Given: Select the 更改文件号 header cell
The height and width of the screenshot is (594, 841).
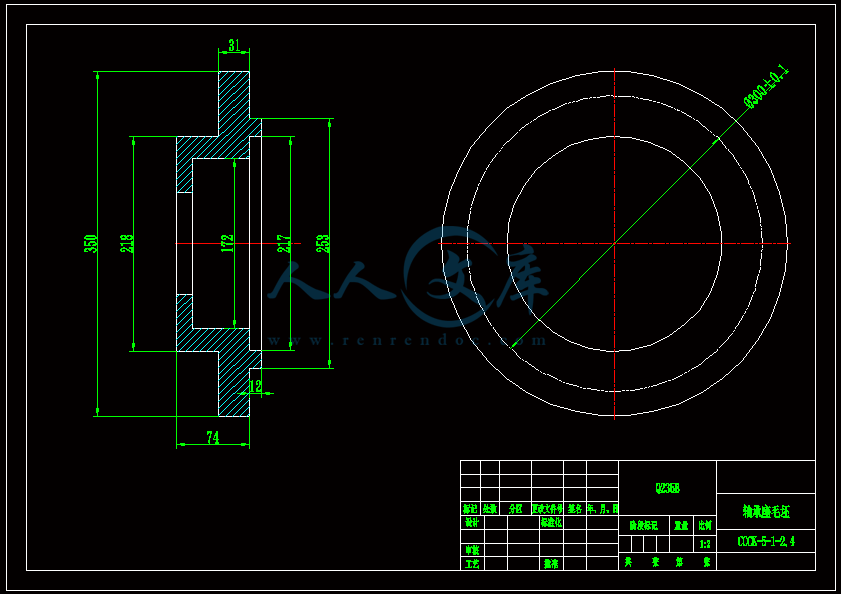Looking at the screenshot, I should coord(547,509).
